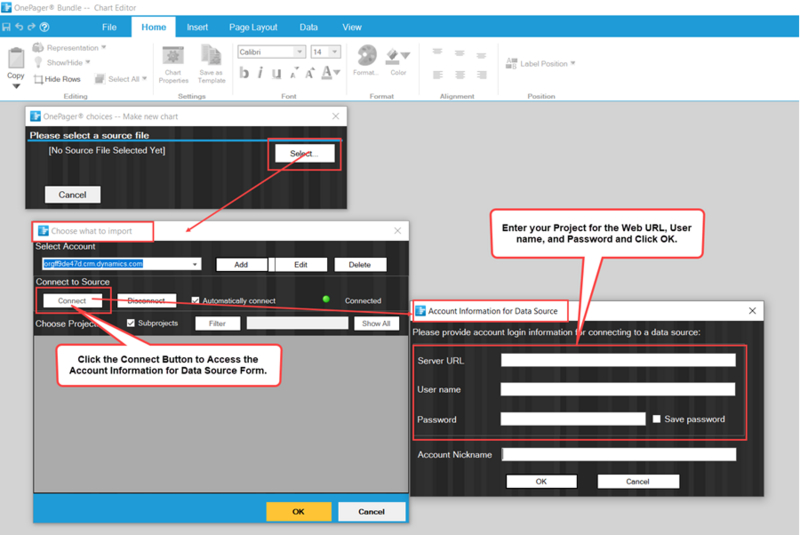Click the bottom-right alignment icon

tap(482, 75)
